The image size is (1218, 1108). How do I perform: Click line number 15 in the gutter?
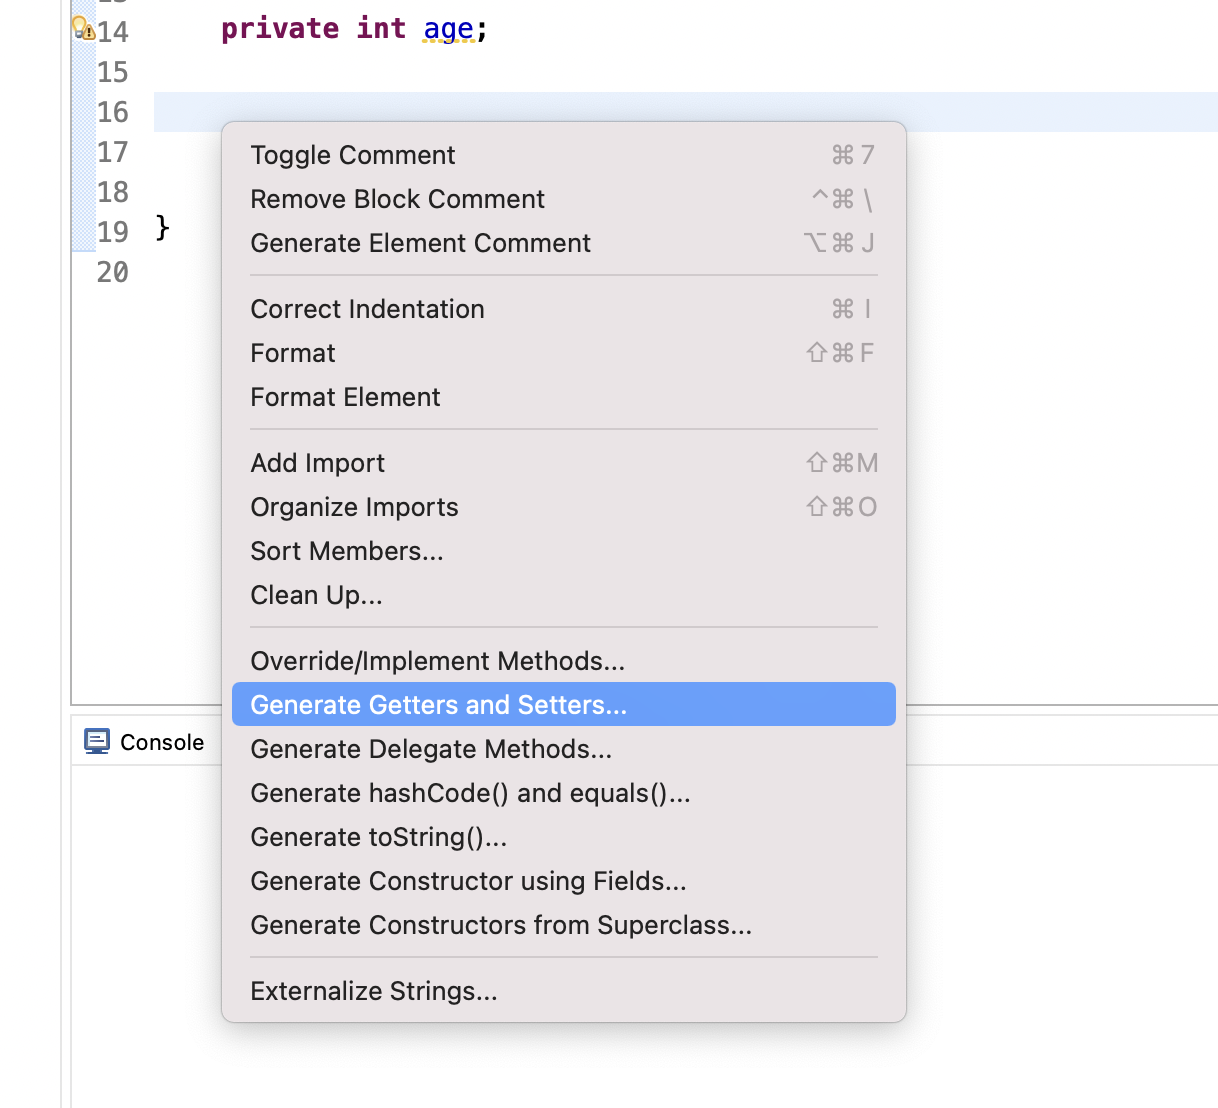pyautogui.click(x=113, y=72)
